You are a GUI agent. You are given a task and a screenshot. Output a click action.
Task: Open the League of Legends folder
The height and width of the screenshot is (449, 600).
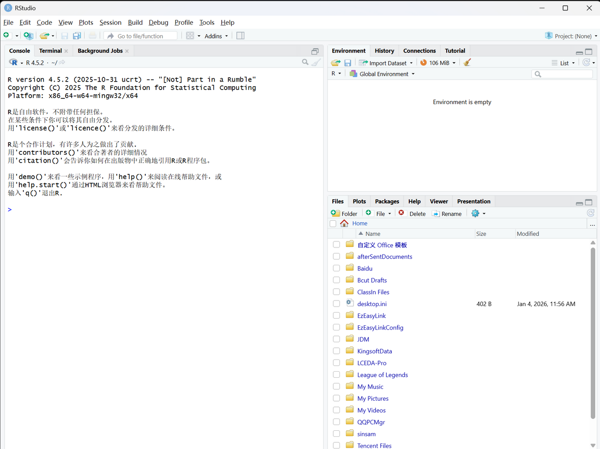[382, 375]
